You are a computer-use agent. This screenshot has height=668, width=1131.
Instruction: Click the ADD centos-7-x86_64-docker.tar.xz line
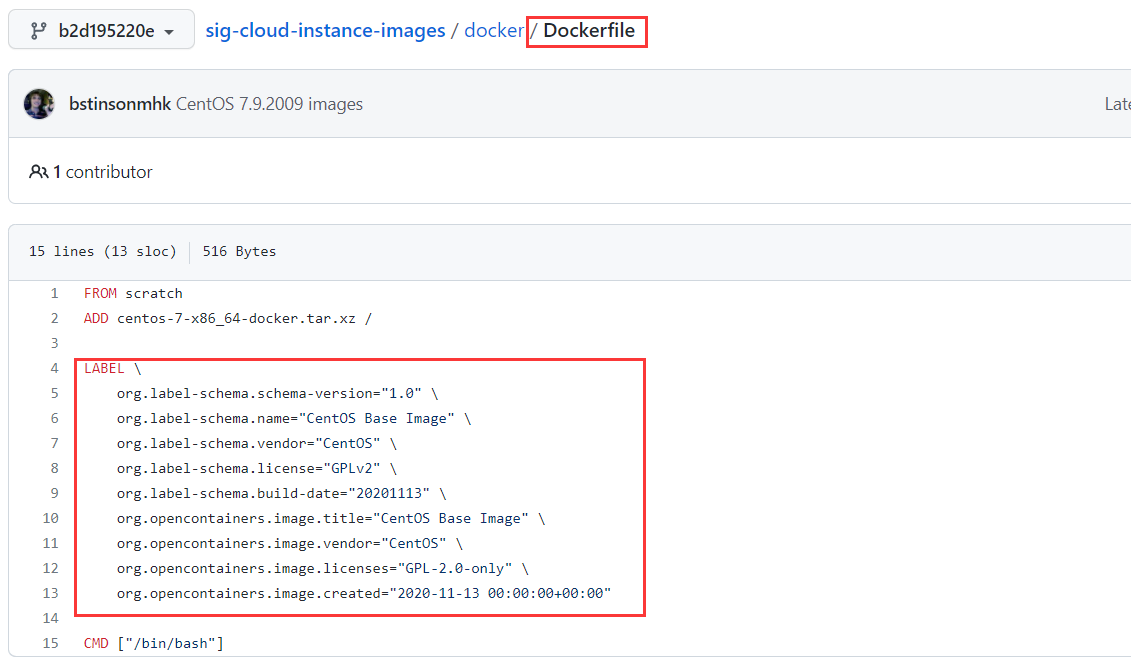[x=228, y=318]
